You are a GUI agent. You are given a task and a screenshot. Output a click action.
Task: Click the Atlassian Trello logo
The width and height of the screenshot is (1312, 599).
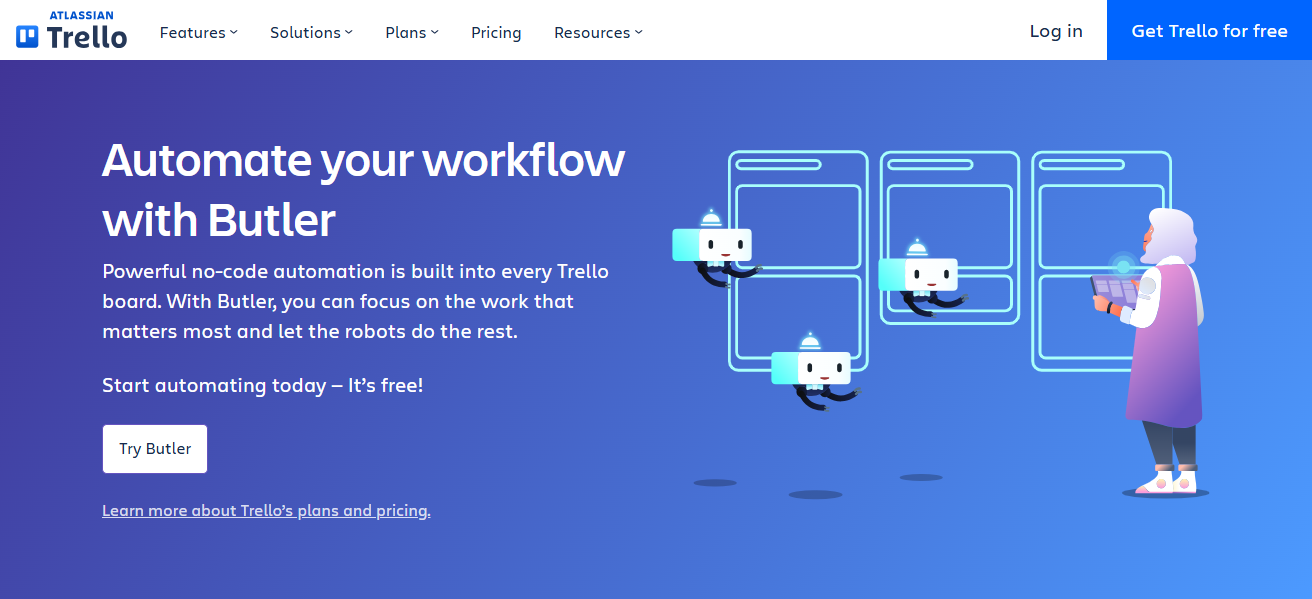coord(72,30)
